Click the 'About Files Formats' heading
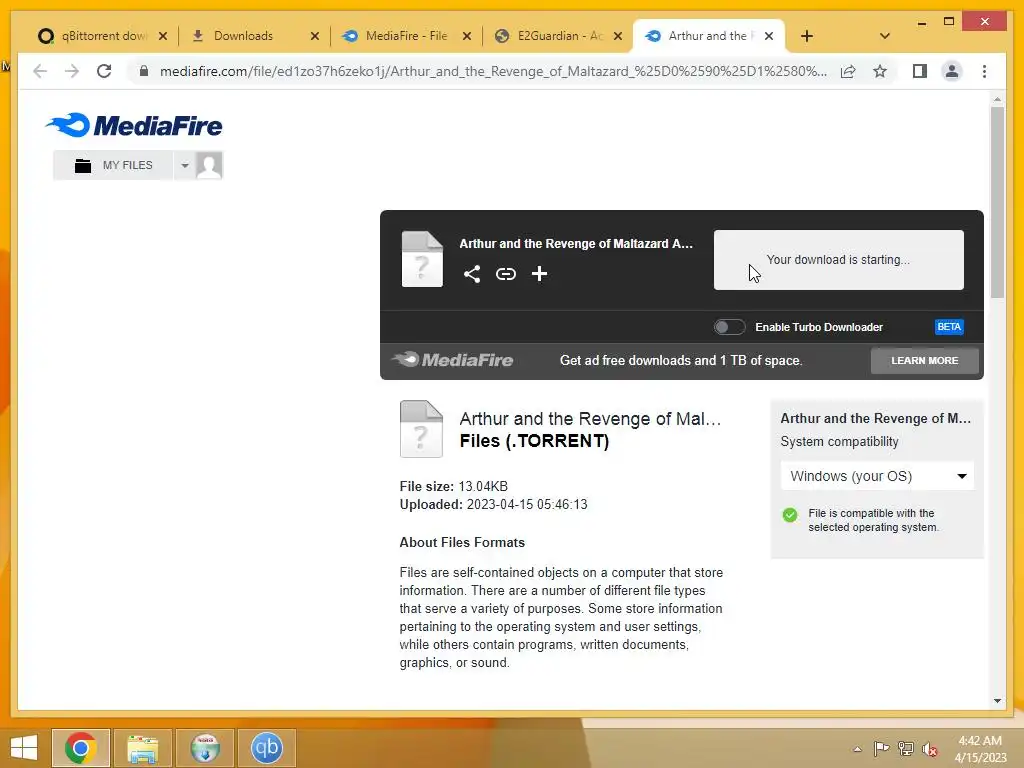This screenshot has width=1024, height=768. tap(462, 543)
